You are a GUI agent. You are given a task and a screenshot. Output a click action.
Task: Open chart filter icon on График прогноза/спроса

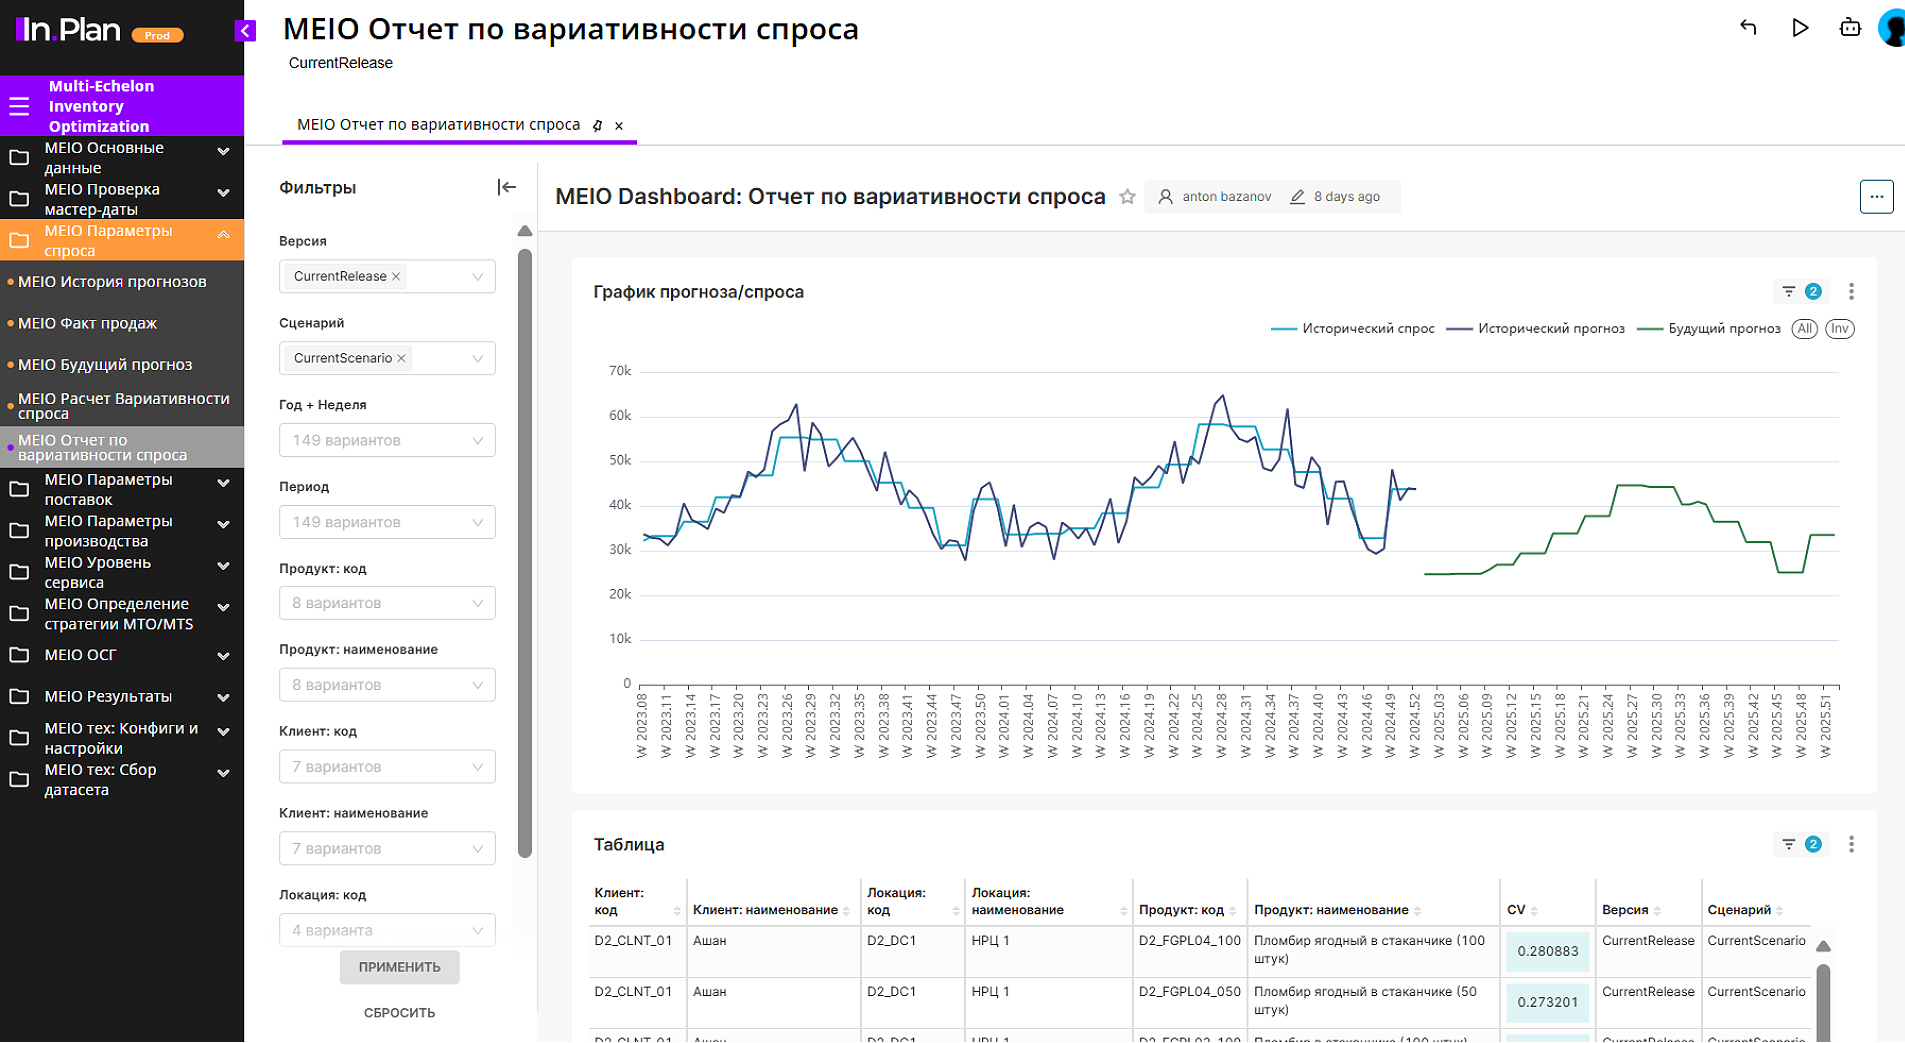(1789, 292)
